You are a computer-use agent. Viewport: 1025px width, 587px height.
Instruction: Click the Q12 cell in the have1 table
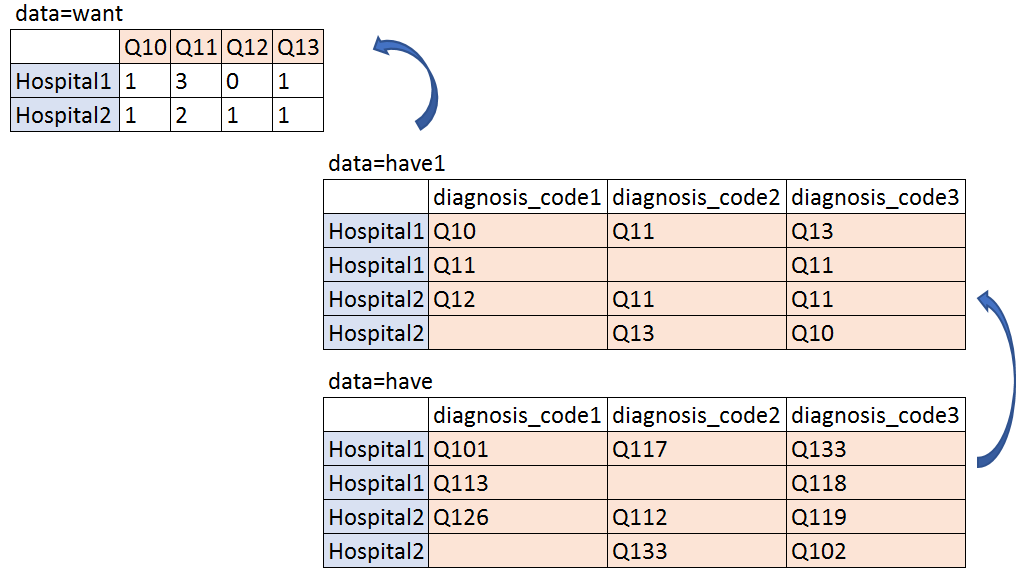click(518, 299)
